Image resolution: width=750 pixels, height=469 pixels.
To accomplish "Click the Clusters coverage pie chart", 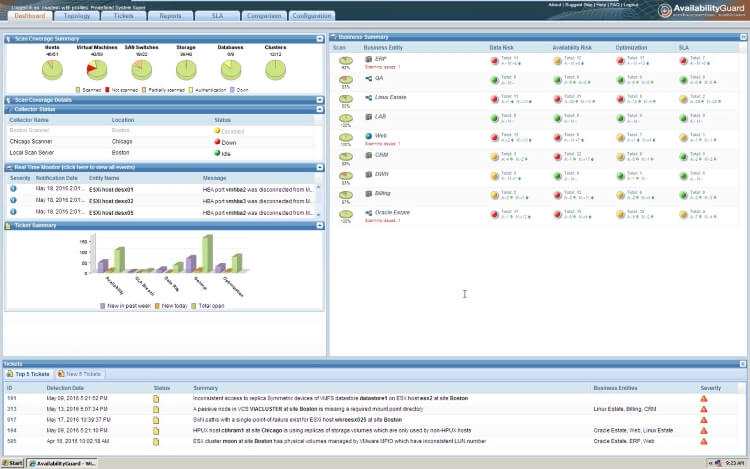I will click(276, 70).
